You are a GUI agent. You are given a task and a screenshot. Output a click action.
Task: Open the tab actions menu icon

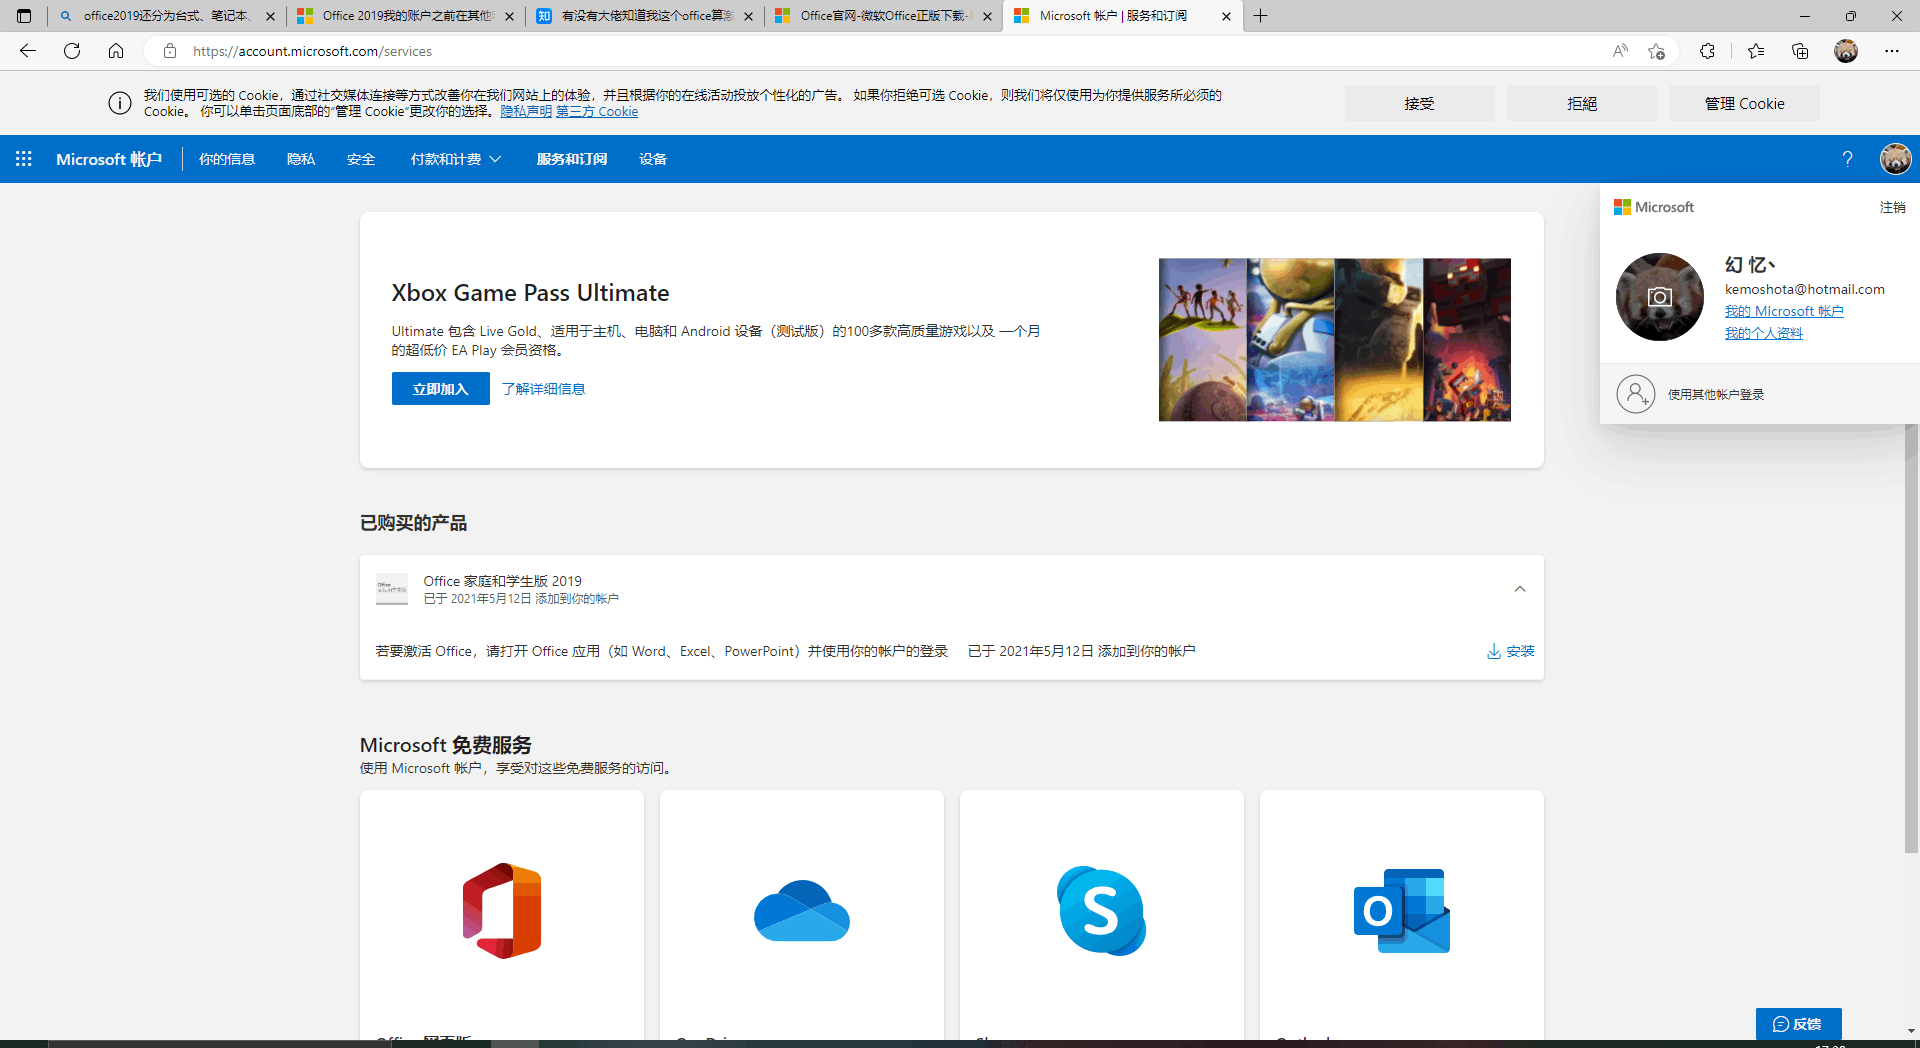click(x=24, y=16)
